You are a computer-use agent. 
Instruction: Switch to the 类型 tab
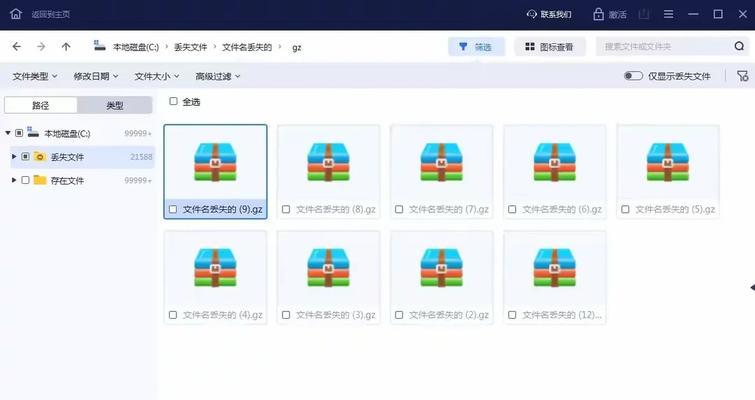tap(115, 105)
